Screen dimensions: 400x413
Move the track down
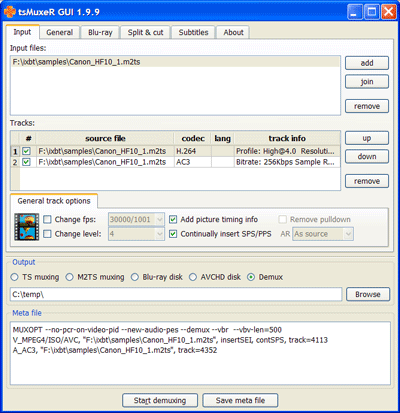[x=367, y=156]
